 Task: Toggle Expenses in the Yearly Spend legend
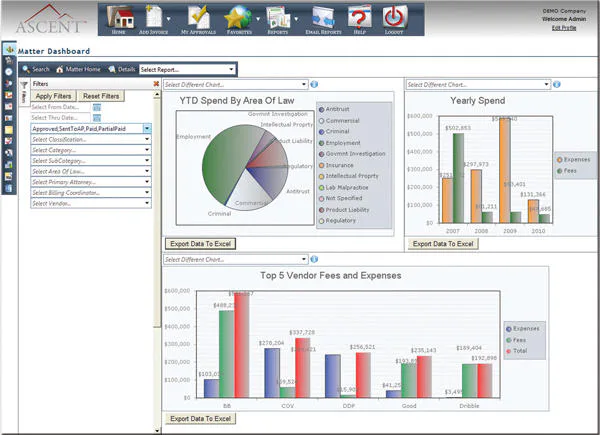574,160
